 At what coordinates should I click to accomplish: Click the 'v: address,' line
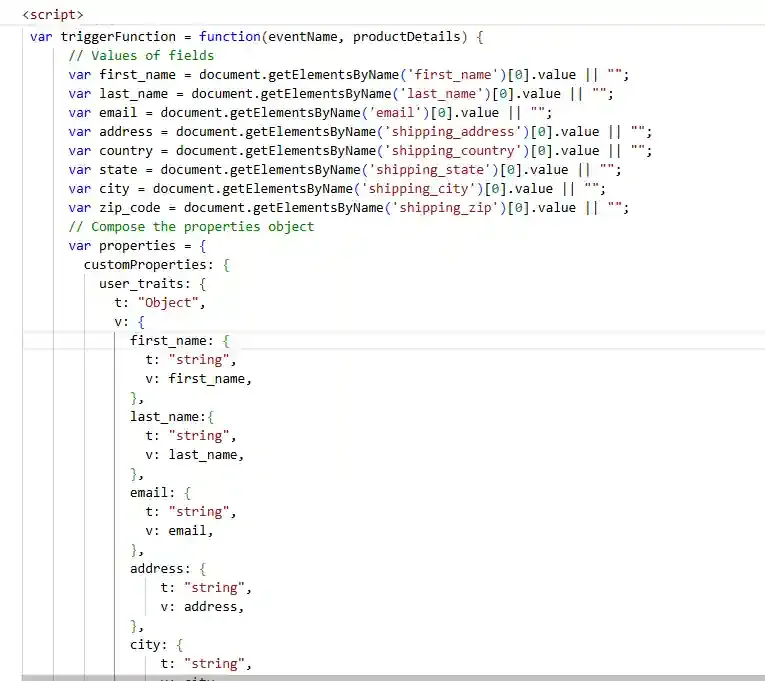(x=202, y=607)
